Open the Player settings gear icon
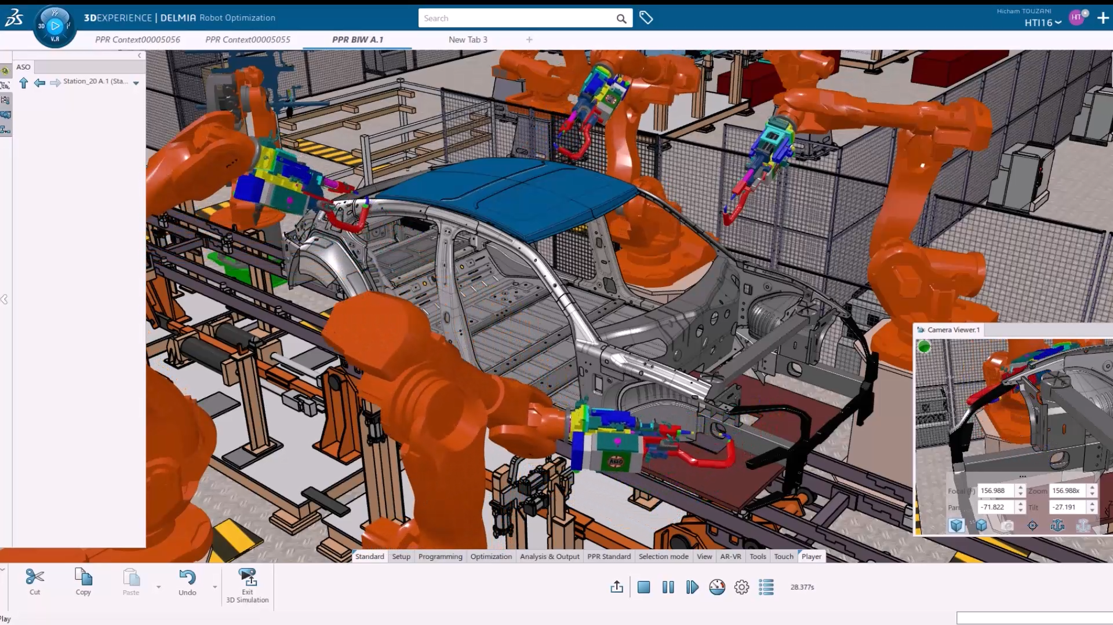The image size is (1113, 625). 740,587
